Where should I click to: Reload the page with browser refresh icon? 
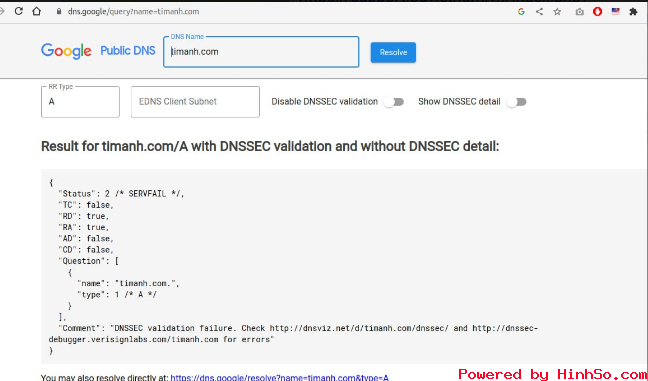tap(18, 11)
